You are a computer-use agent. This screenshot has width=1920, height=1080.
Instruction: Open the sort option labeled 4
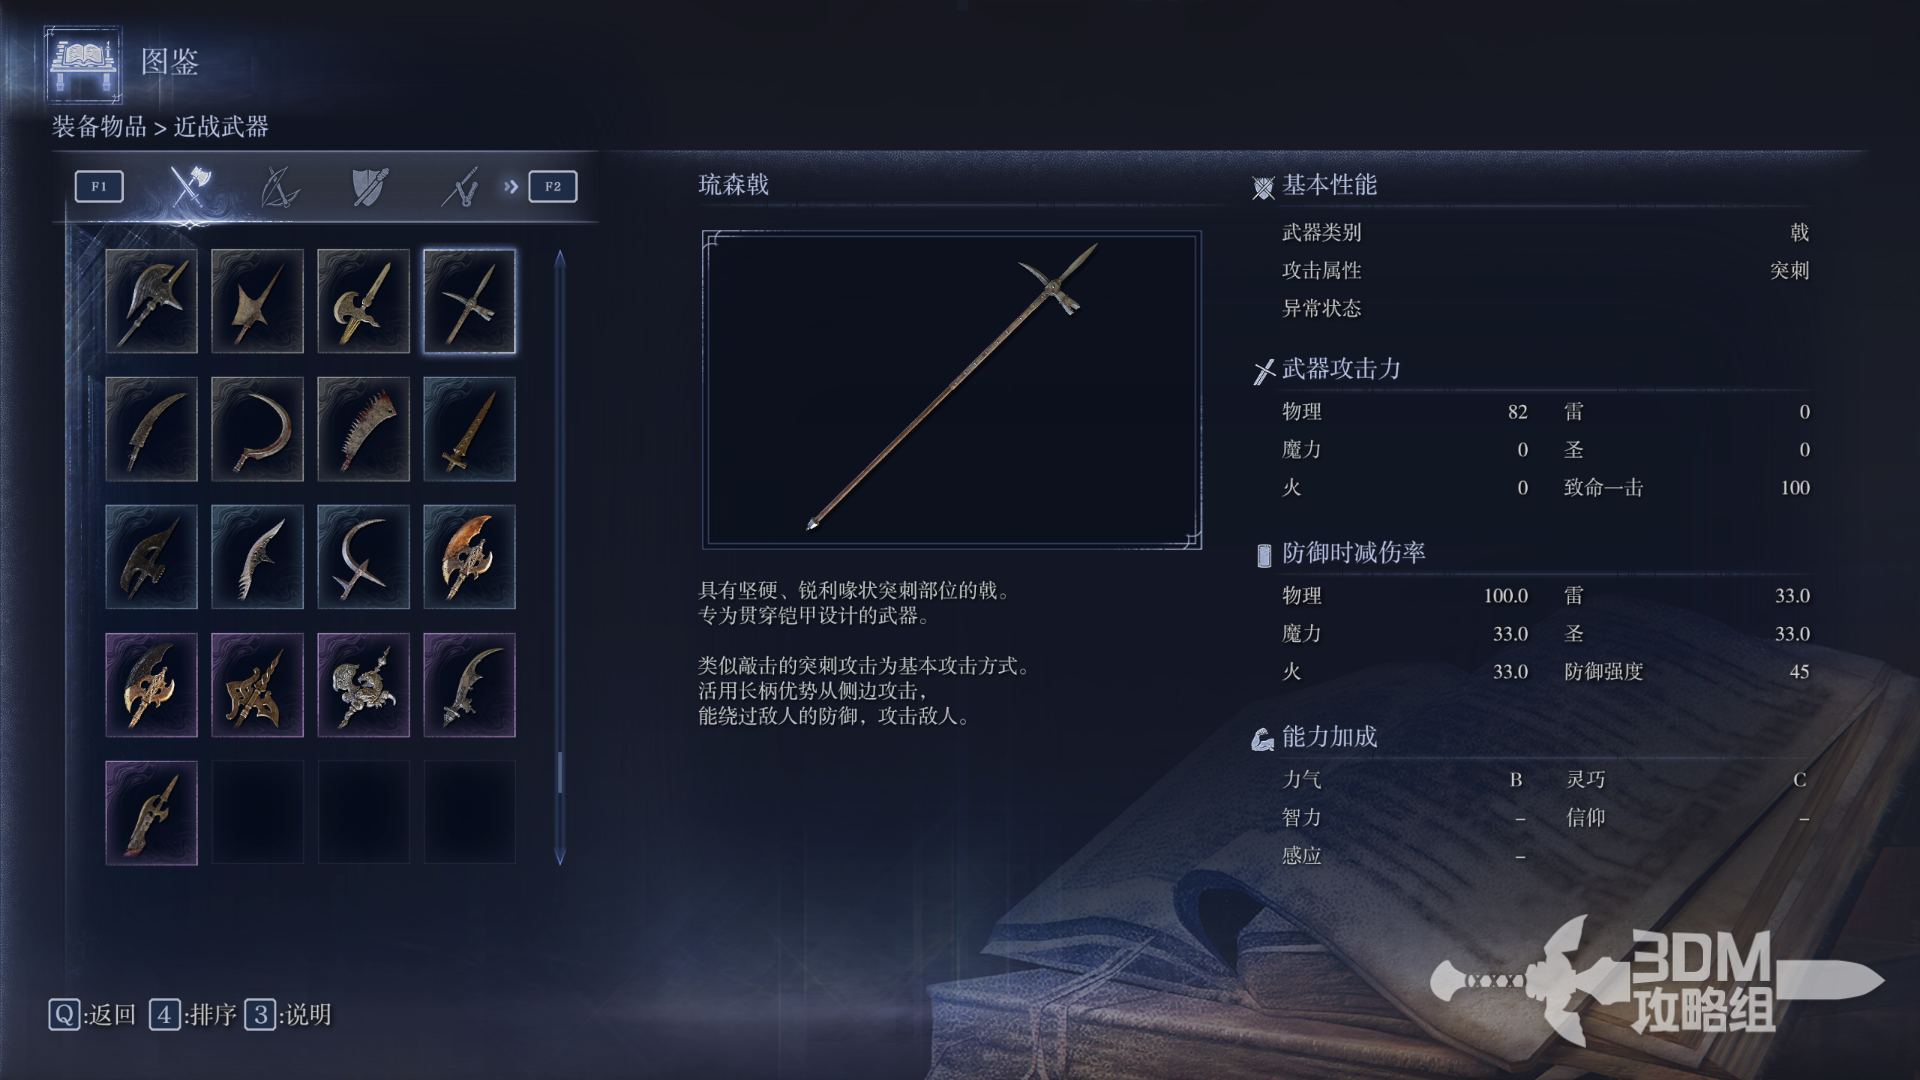[193, 1015]
